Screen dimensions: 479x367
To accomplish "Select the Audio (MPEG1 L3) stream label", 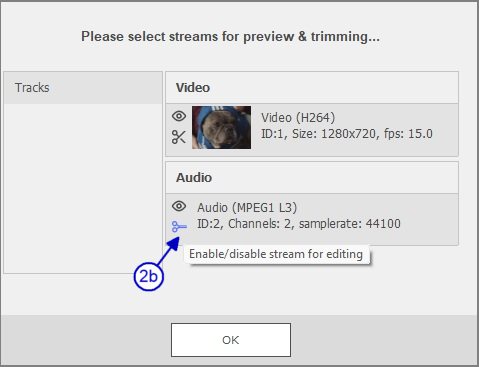I will (247, 208).
